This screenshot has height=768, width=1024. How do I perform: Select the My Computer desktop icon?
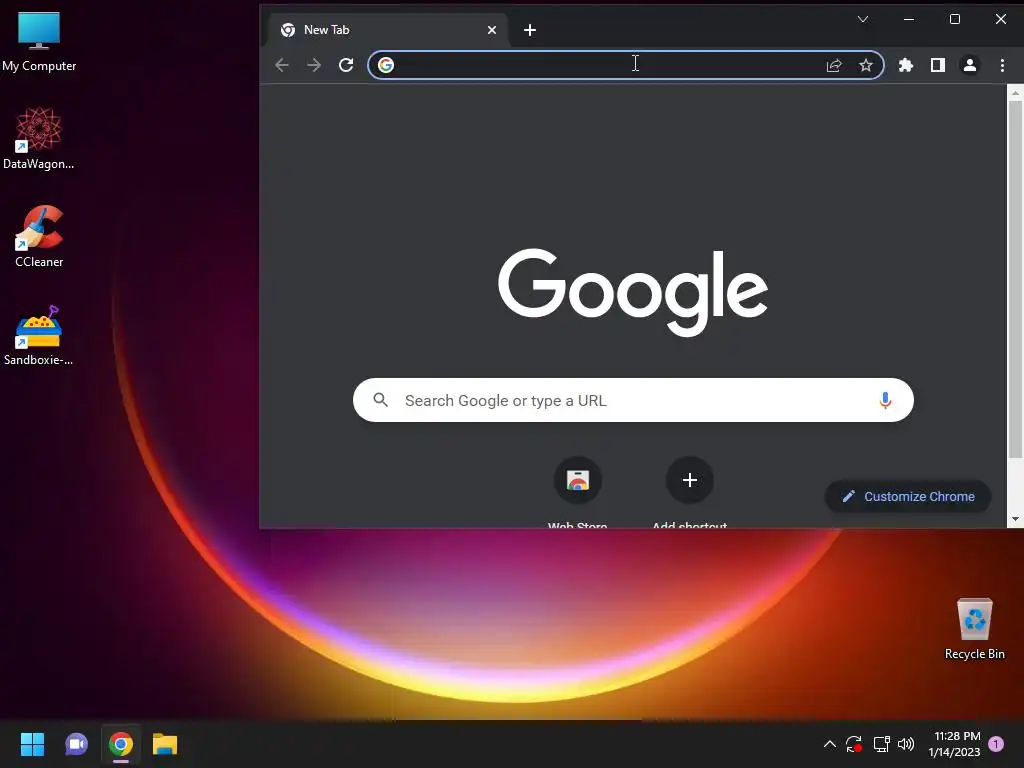point(39,42)
